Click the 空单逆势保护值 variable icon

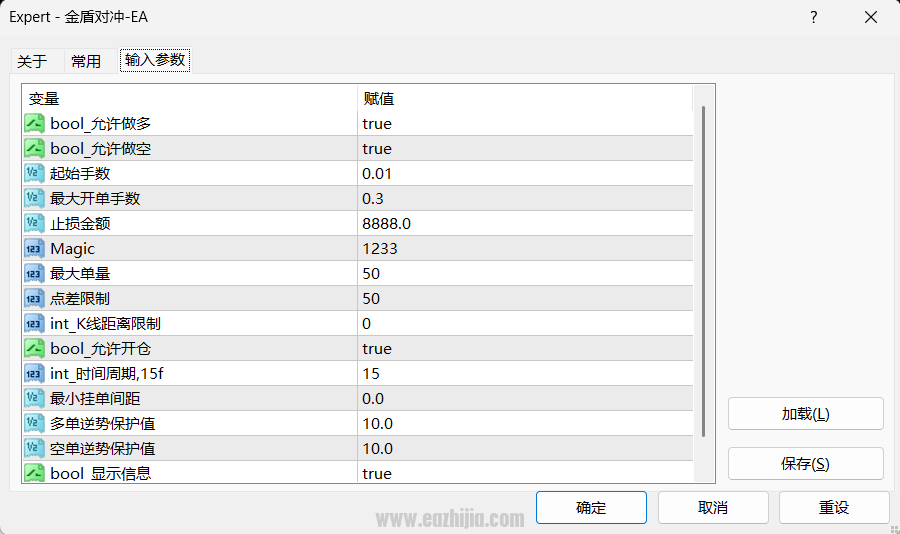coord(34,448)
